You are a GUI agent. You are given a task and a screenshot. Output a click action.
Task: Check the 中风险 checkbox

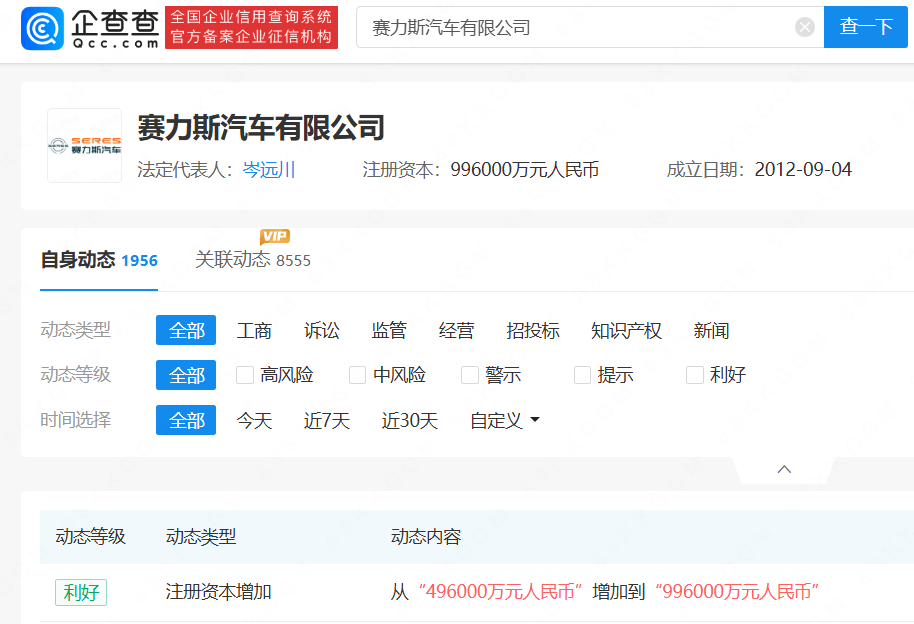[x=357, y=375]
